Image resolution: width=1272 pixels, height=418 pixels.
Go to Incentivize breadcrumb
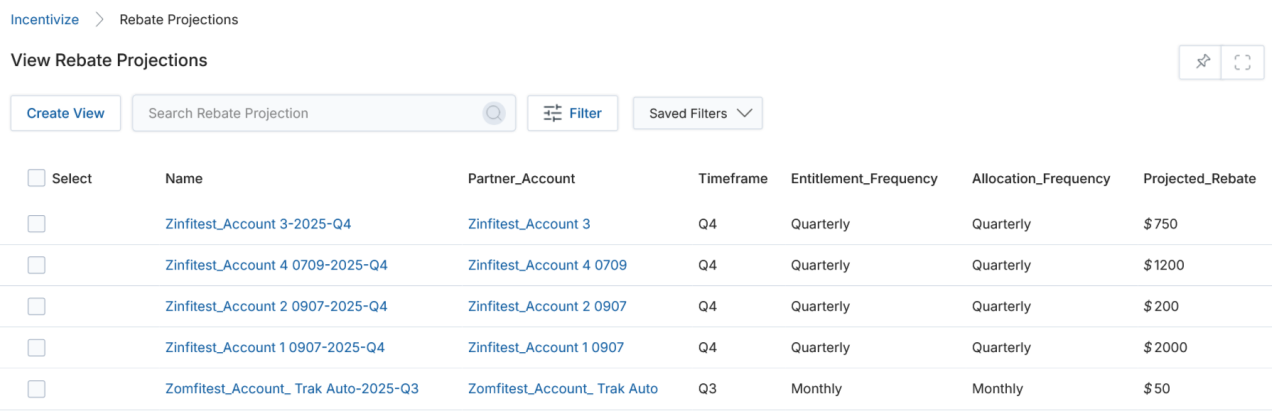(x=45, y=19)
